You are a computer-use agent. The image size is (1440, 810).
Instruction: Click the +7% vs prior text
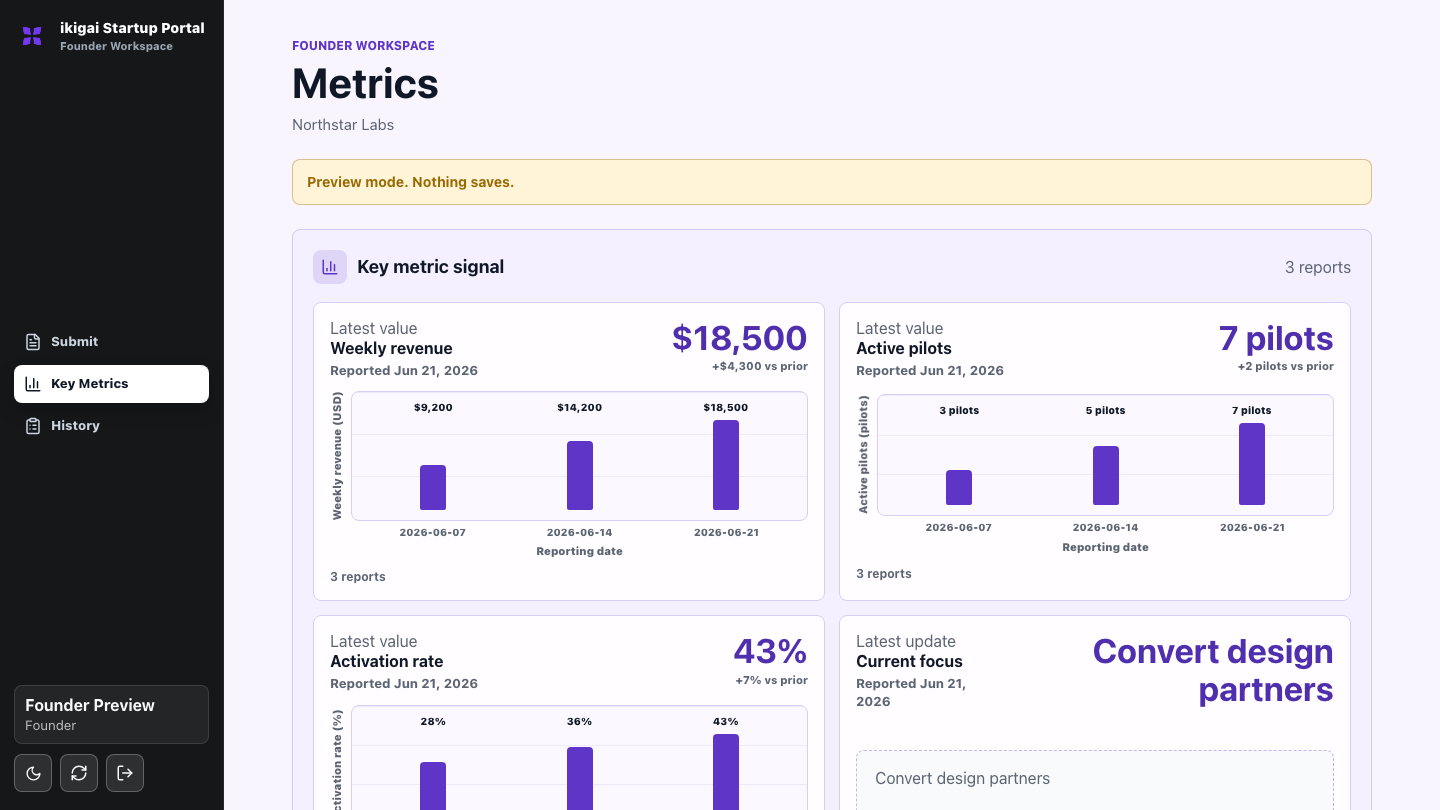(x=771, y=680)
